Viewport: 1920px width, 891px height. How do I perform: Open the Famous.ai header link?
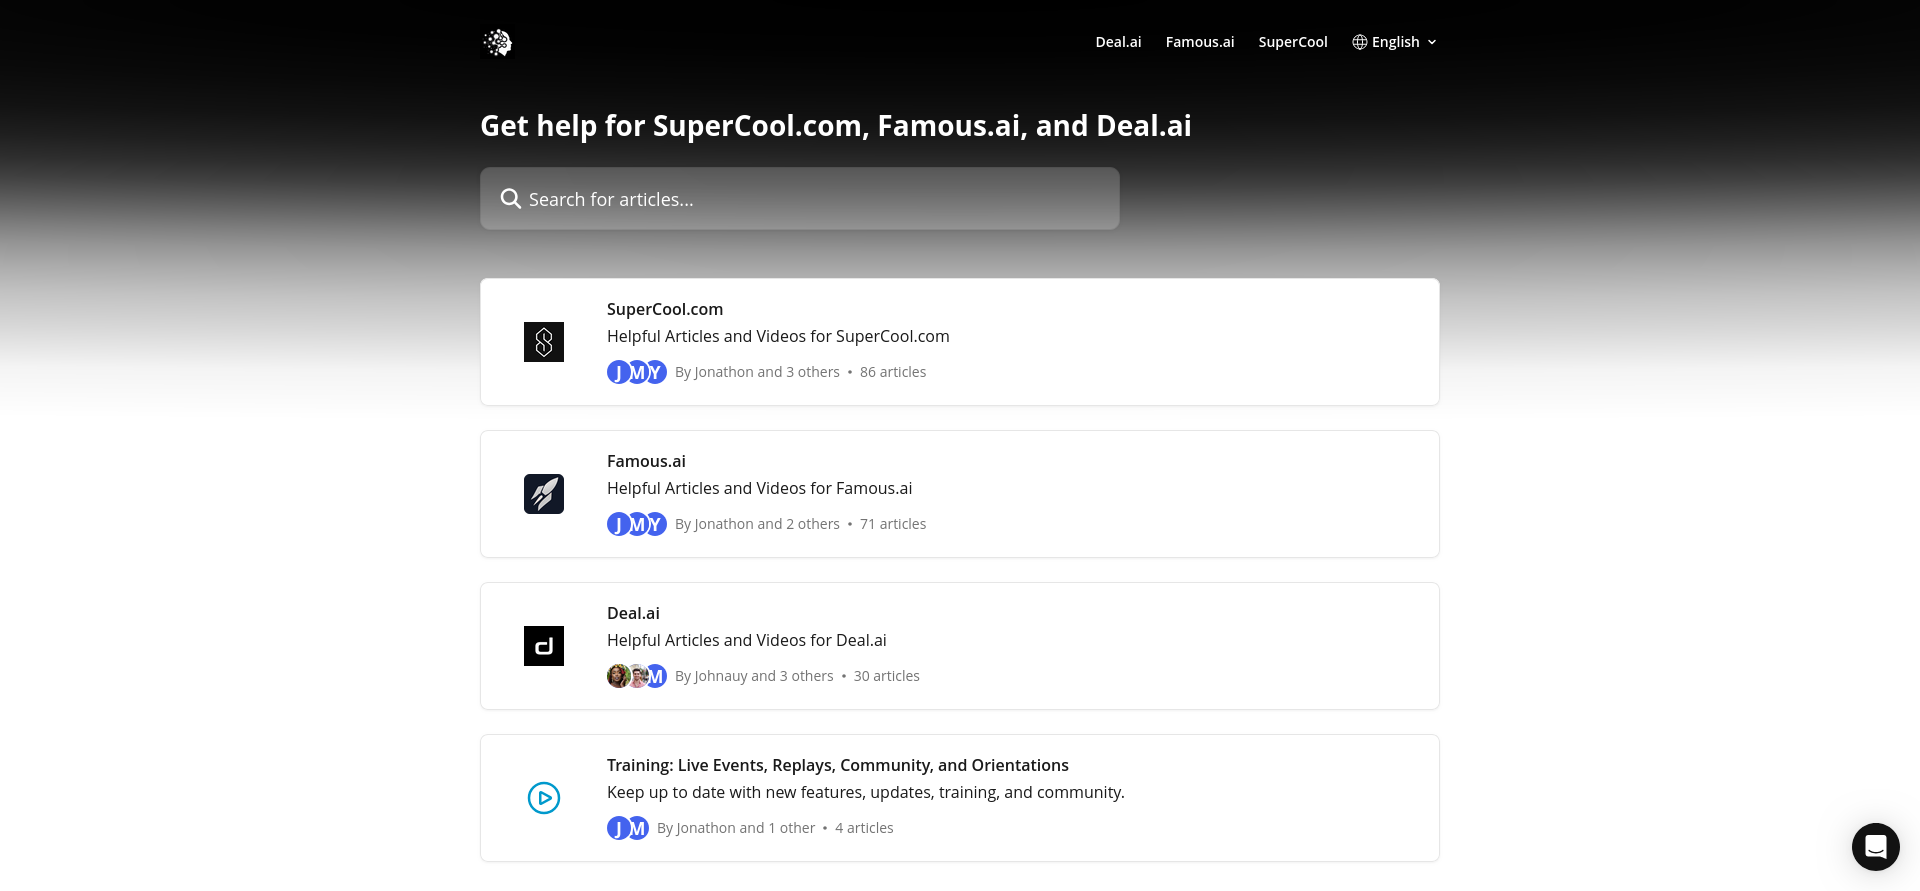1200,42
